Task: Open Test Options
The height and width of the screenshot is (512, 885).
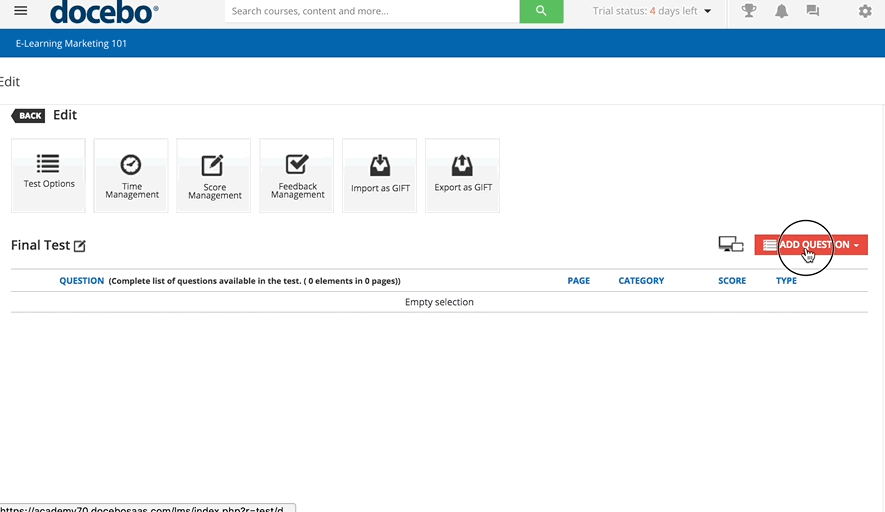Action: (49, 175)
